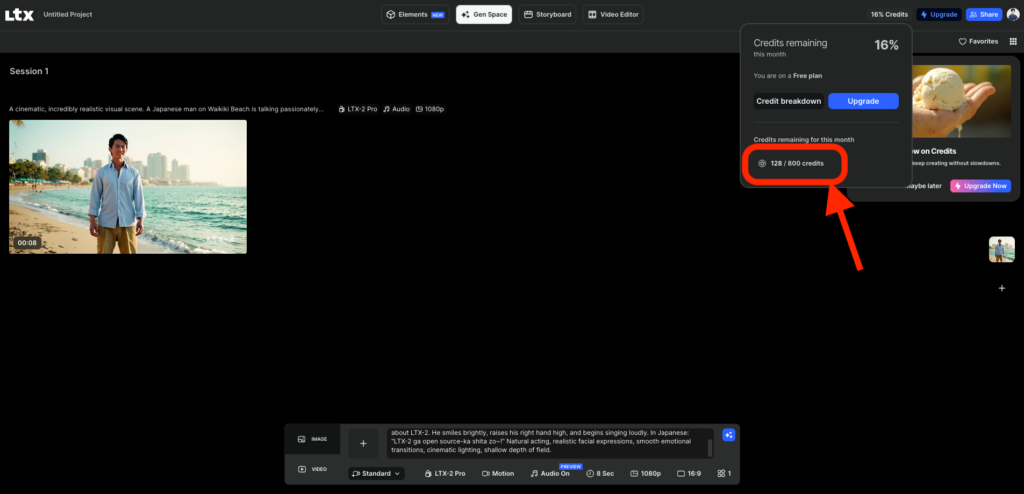1024x494 pixels.
Task: Toggle the Audio On setting
Action: (x=550, y=473)
